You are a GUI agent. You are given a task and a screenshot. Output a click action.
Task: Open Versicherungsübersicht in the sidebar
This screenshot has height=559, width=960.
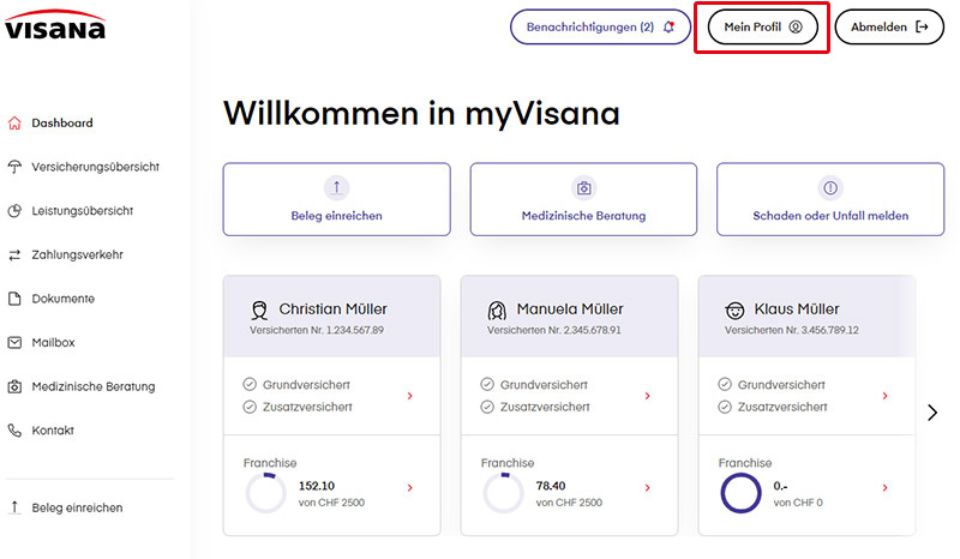click(95, 166)
